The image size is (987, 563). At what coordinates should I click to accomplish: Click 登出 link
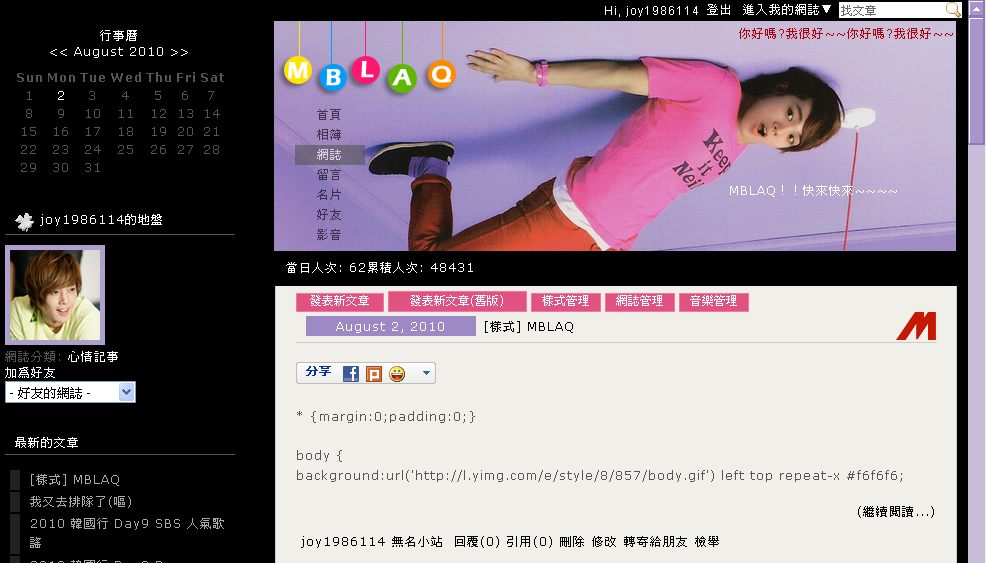tap(719, 10)
